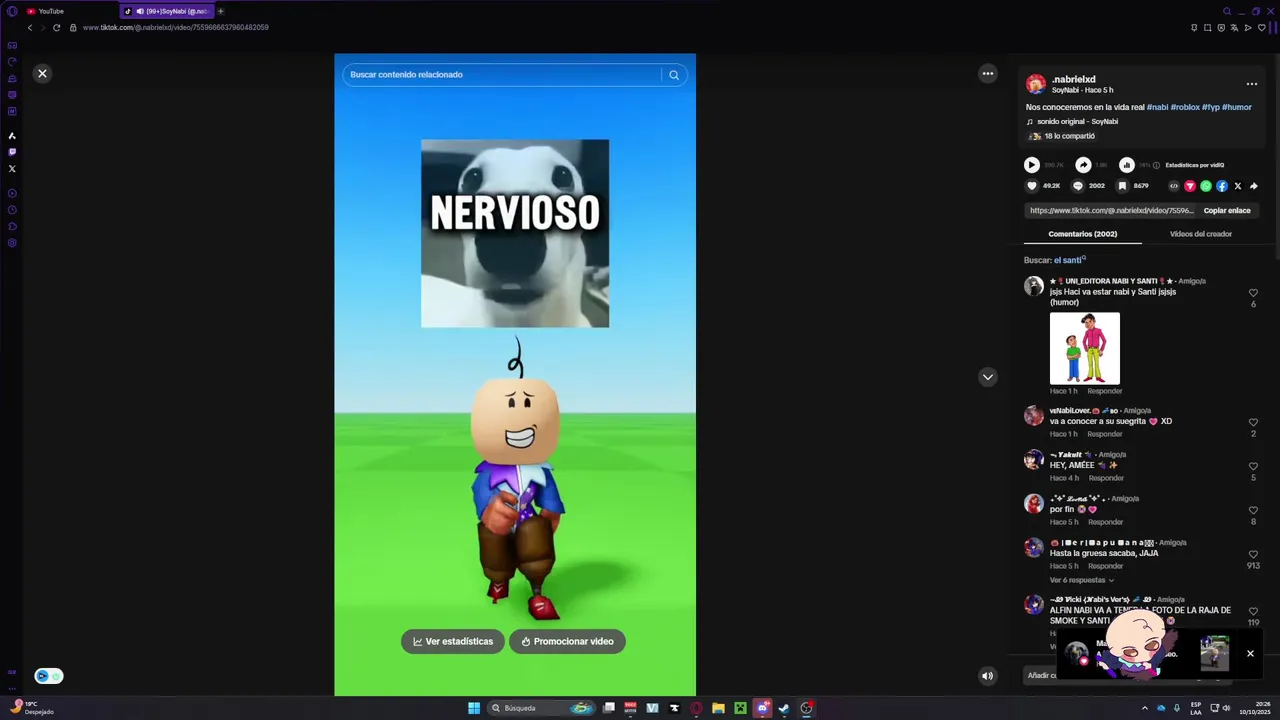Click 'Promocionar video' button

[567, 641]
